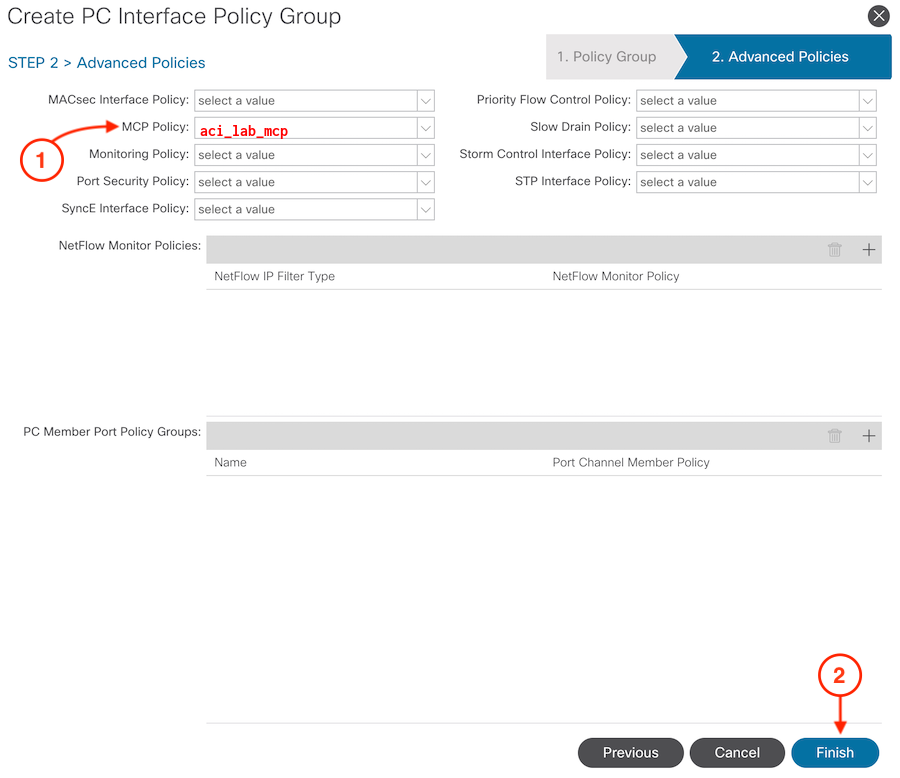Add a NetFlow Monitor Policy with plus icon

868,250
